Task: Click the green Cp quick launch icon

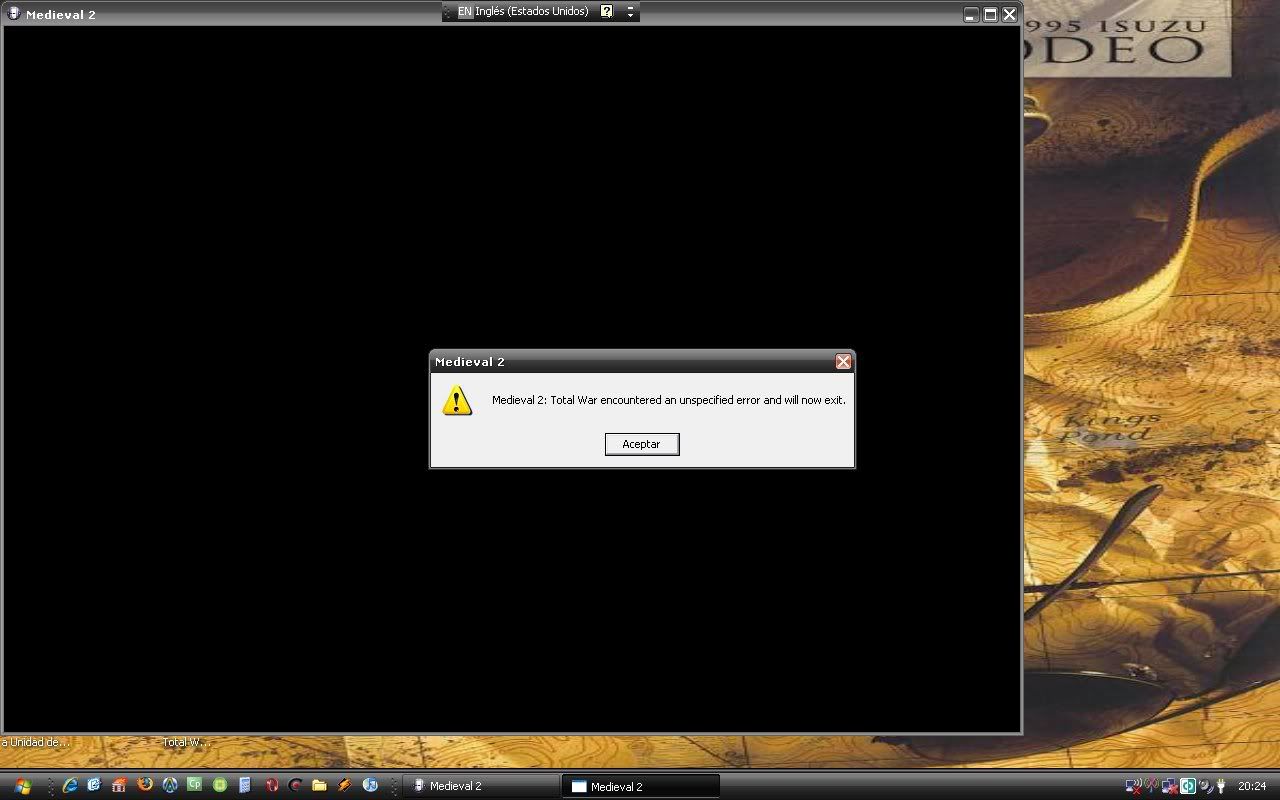Action: coord(195,785)
